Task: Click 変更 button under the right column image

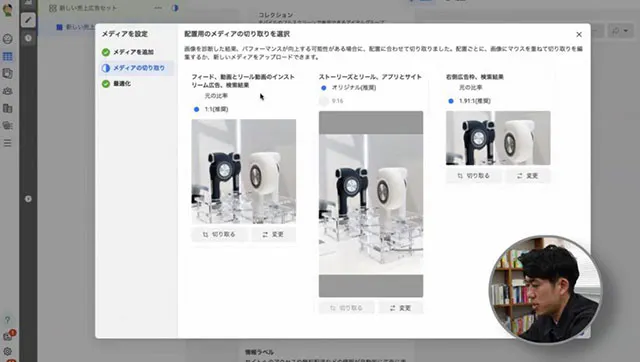Action: [x=527, y=176]
